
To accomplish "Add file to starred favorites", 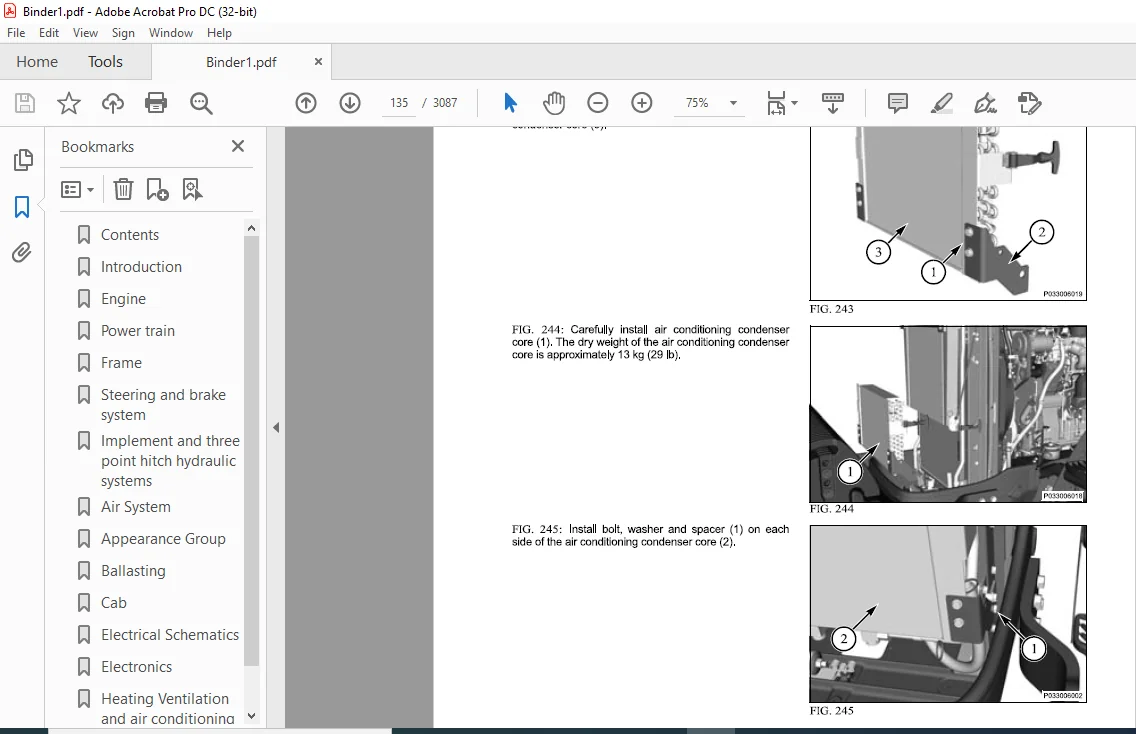I will pyautogui.click(x=69, y=103).
